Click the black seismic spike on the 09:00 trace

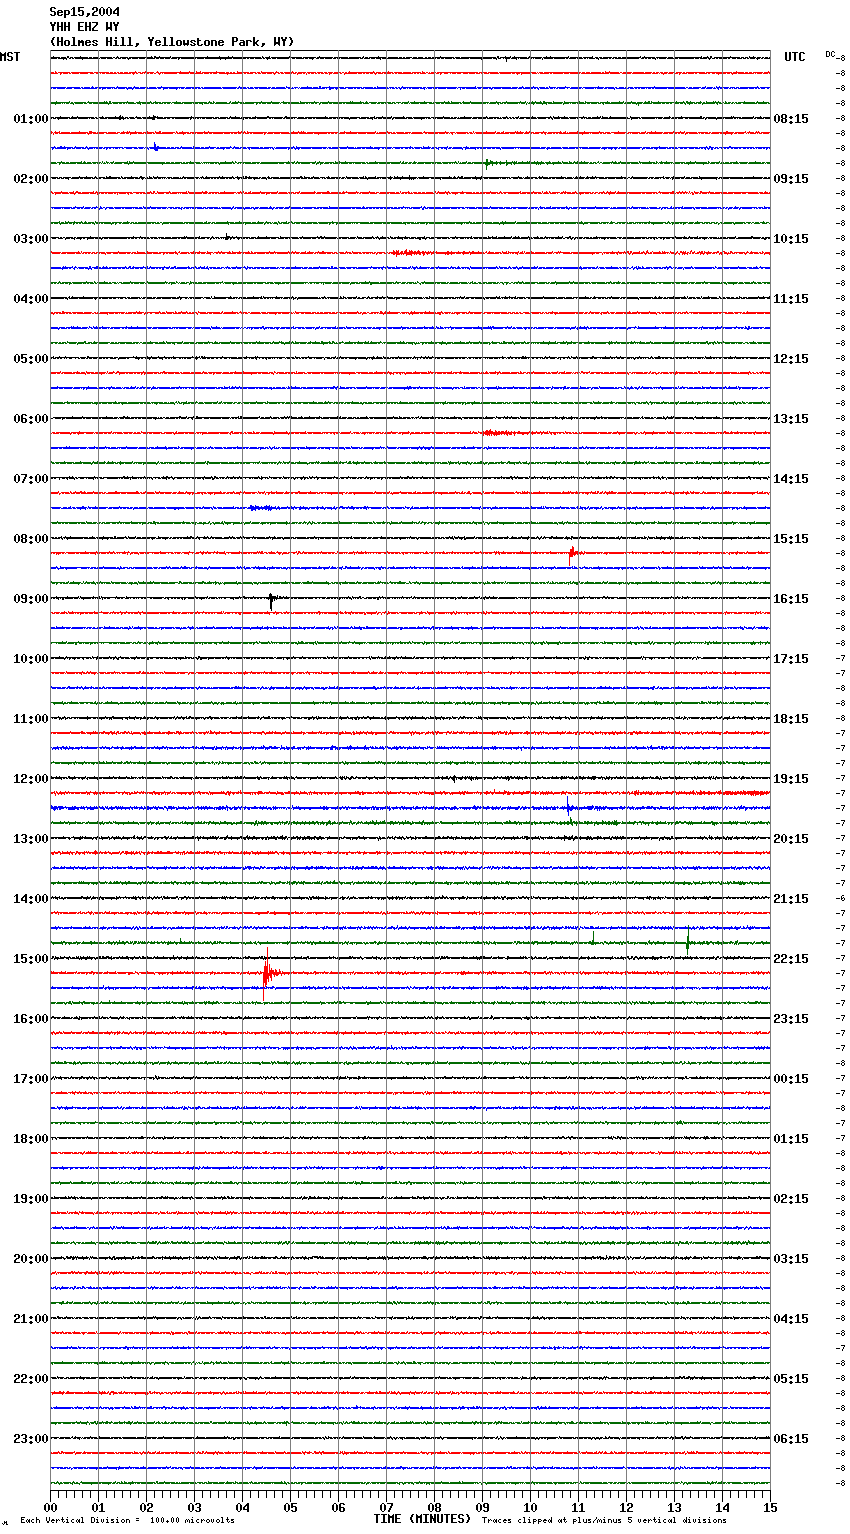271,600
